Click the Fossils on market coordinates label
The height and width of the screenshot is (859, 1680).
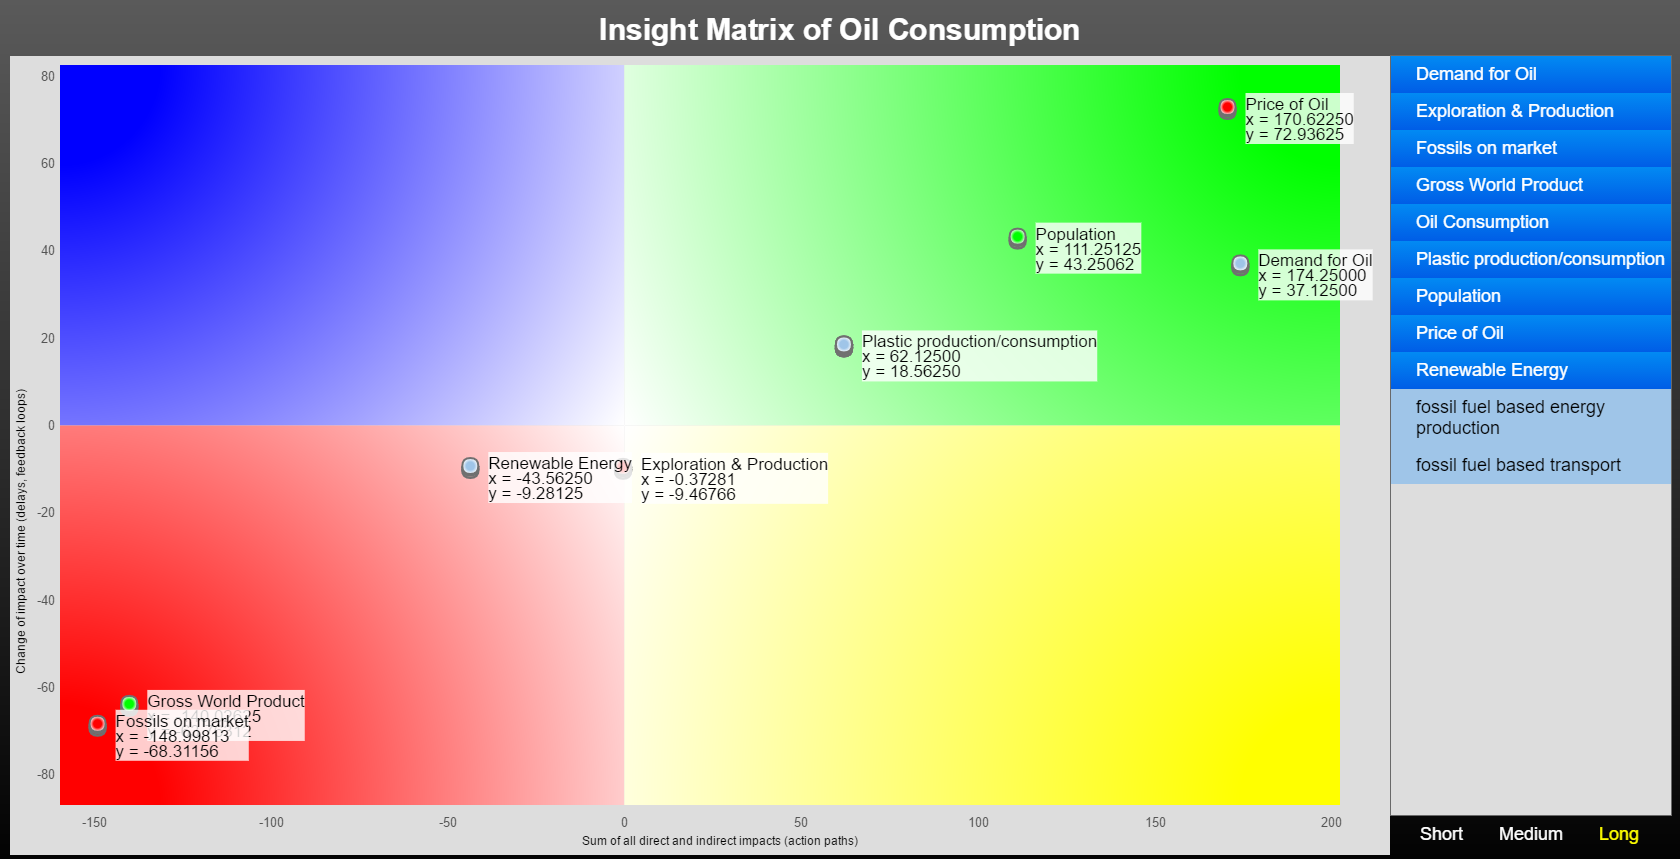(182, 736)
